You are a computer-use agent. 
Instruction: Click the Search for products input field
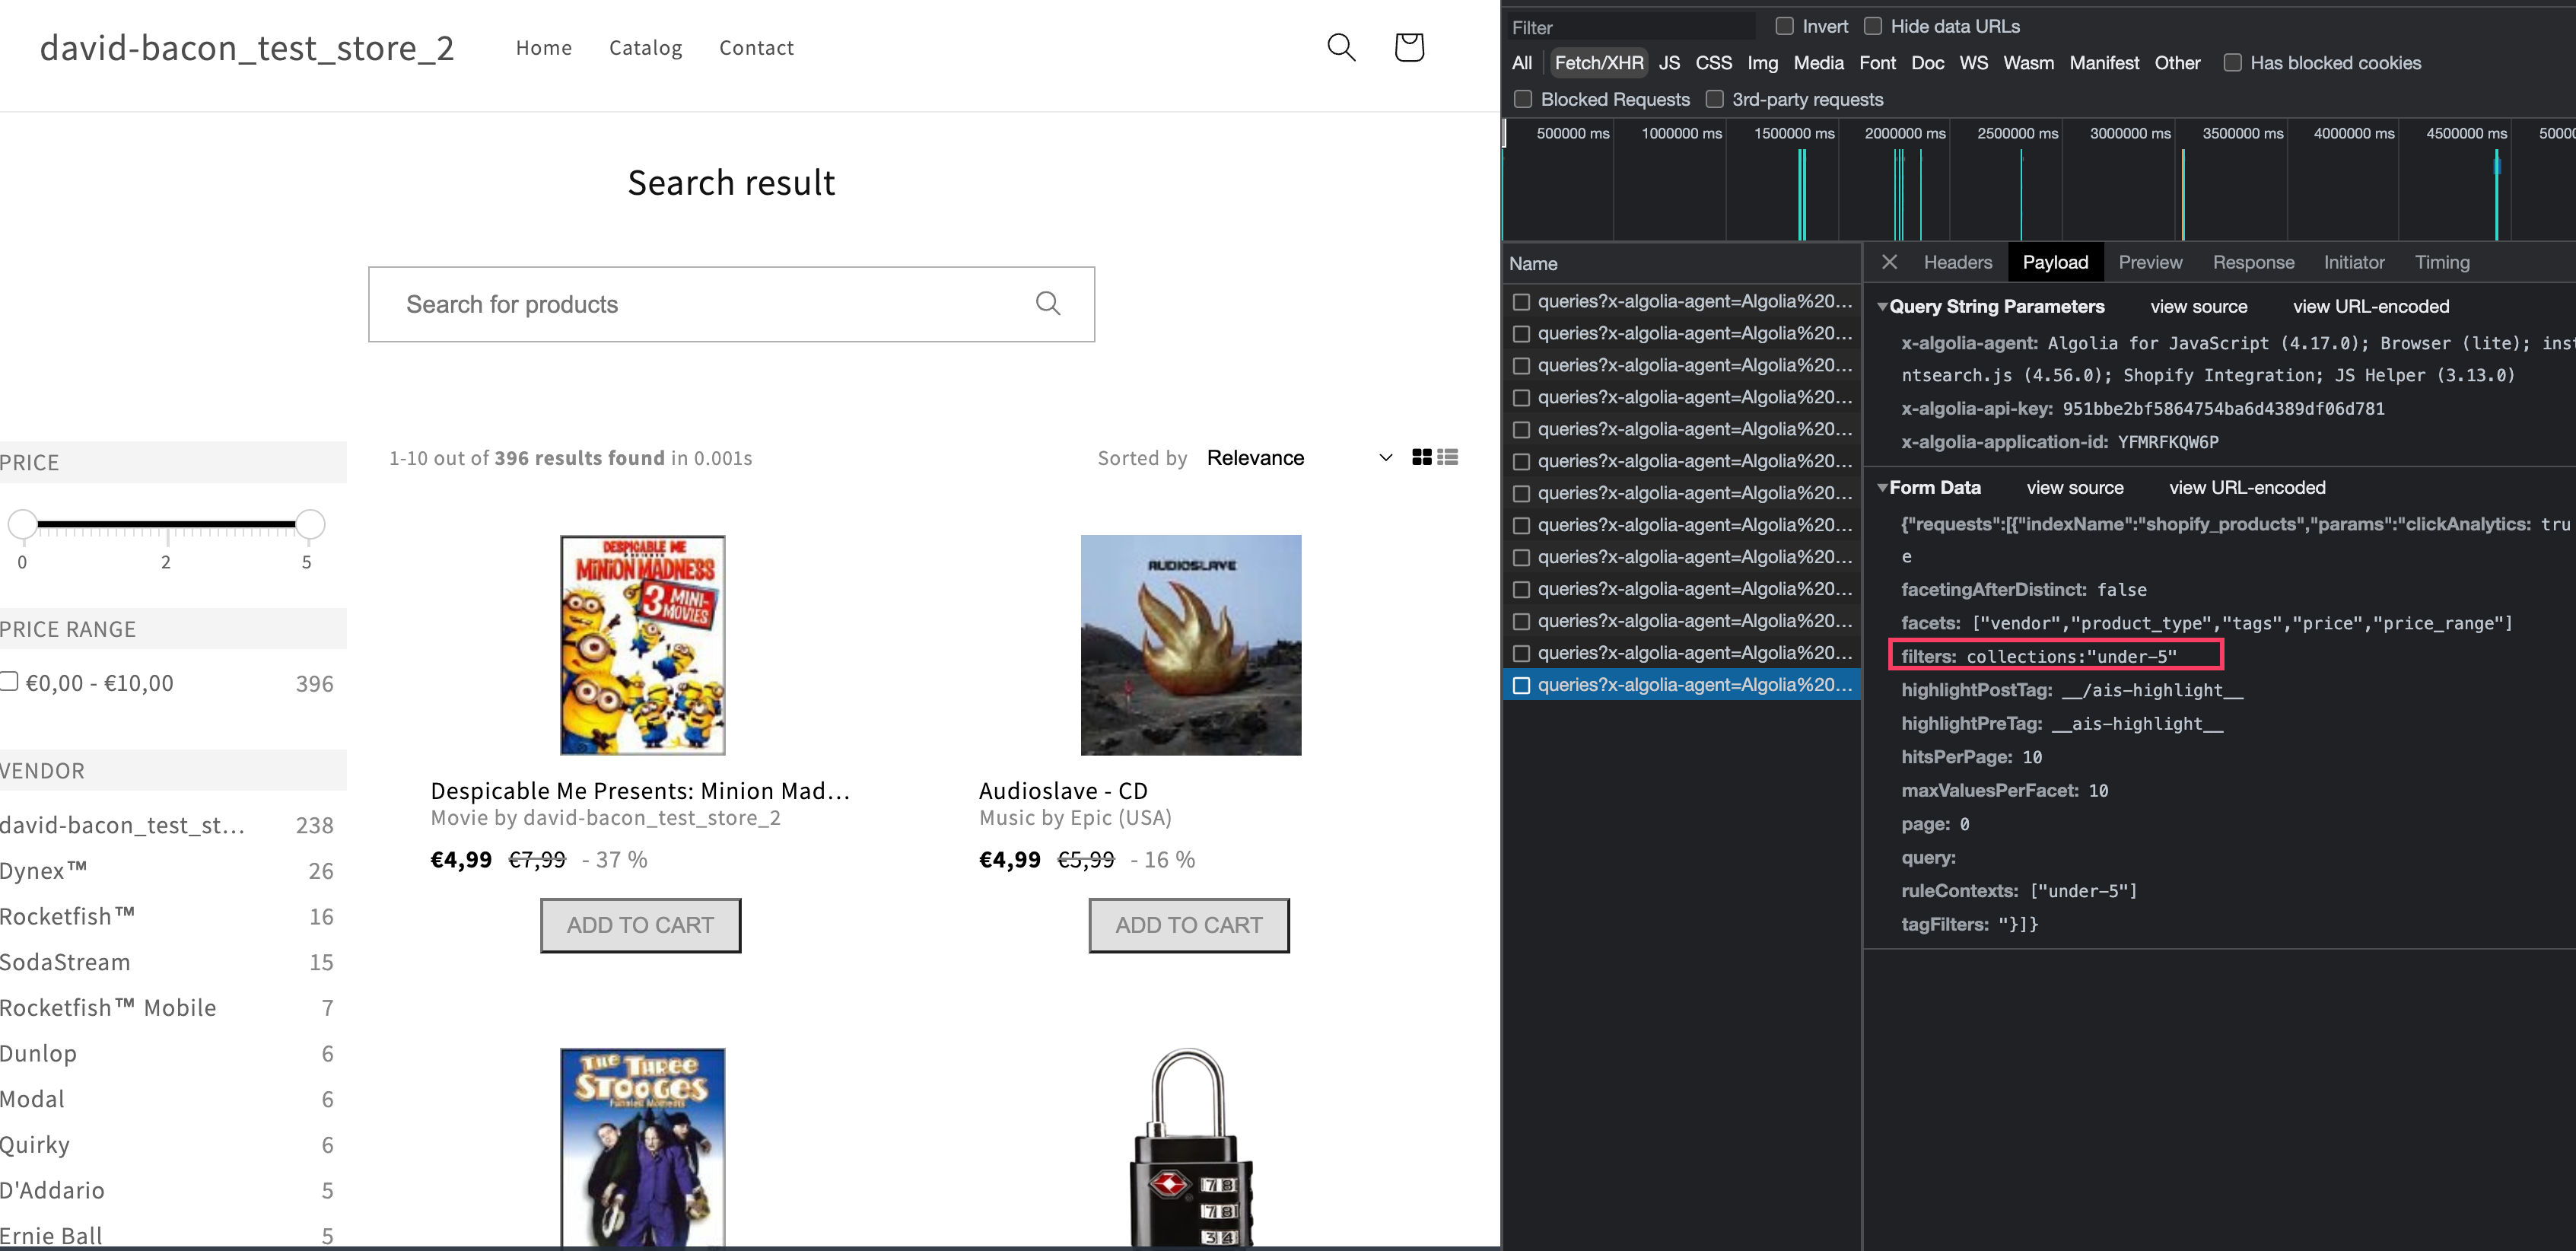coord(700,304)
